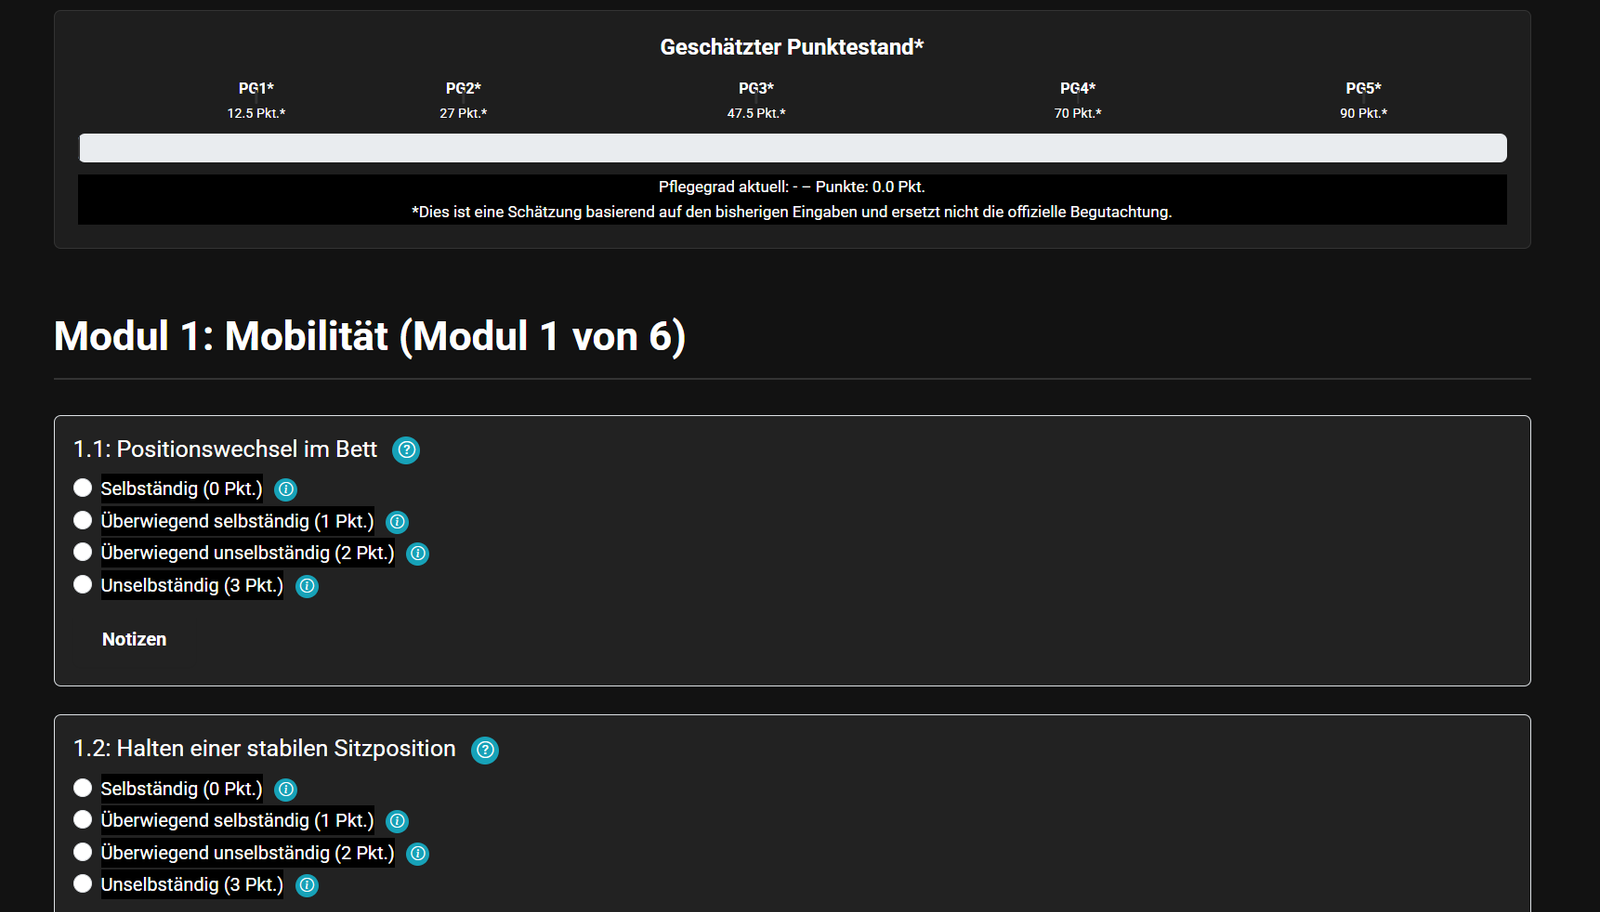Show info for Überwiegend selbständig in 1.2

point(397,821)
